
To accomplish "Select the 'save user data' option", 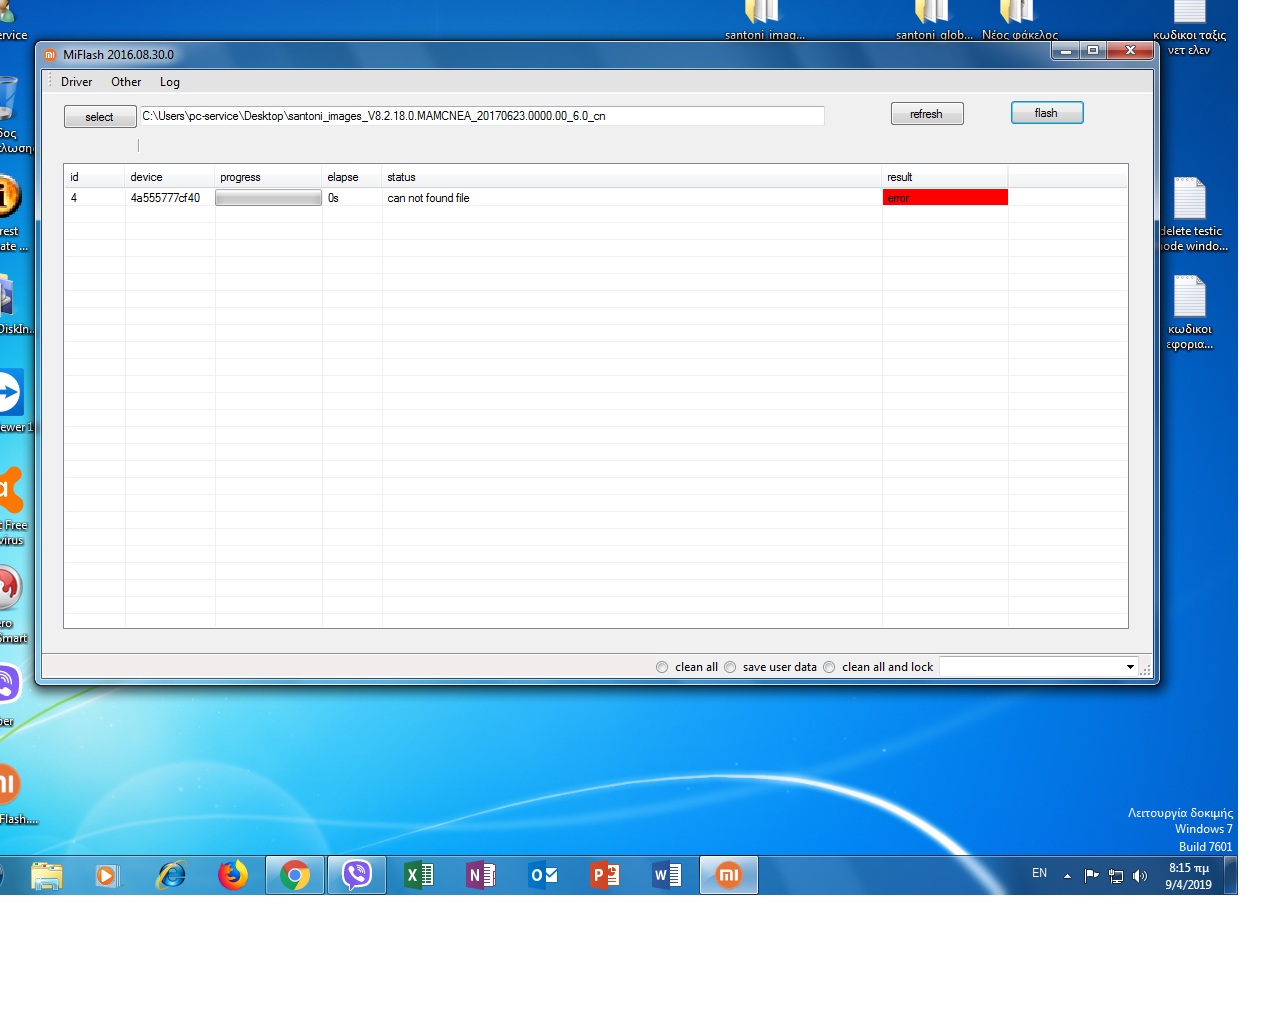I will click(x=730, y=667).
